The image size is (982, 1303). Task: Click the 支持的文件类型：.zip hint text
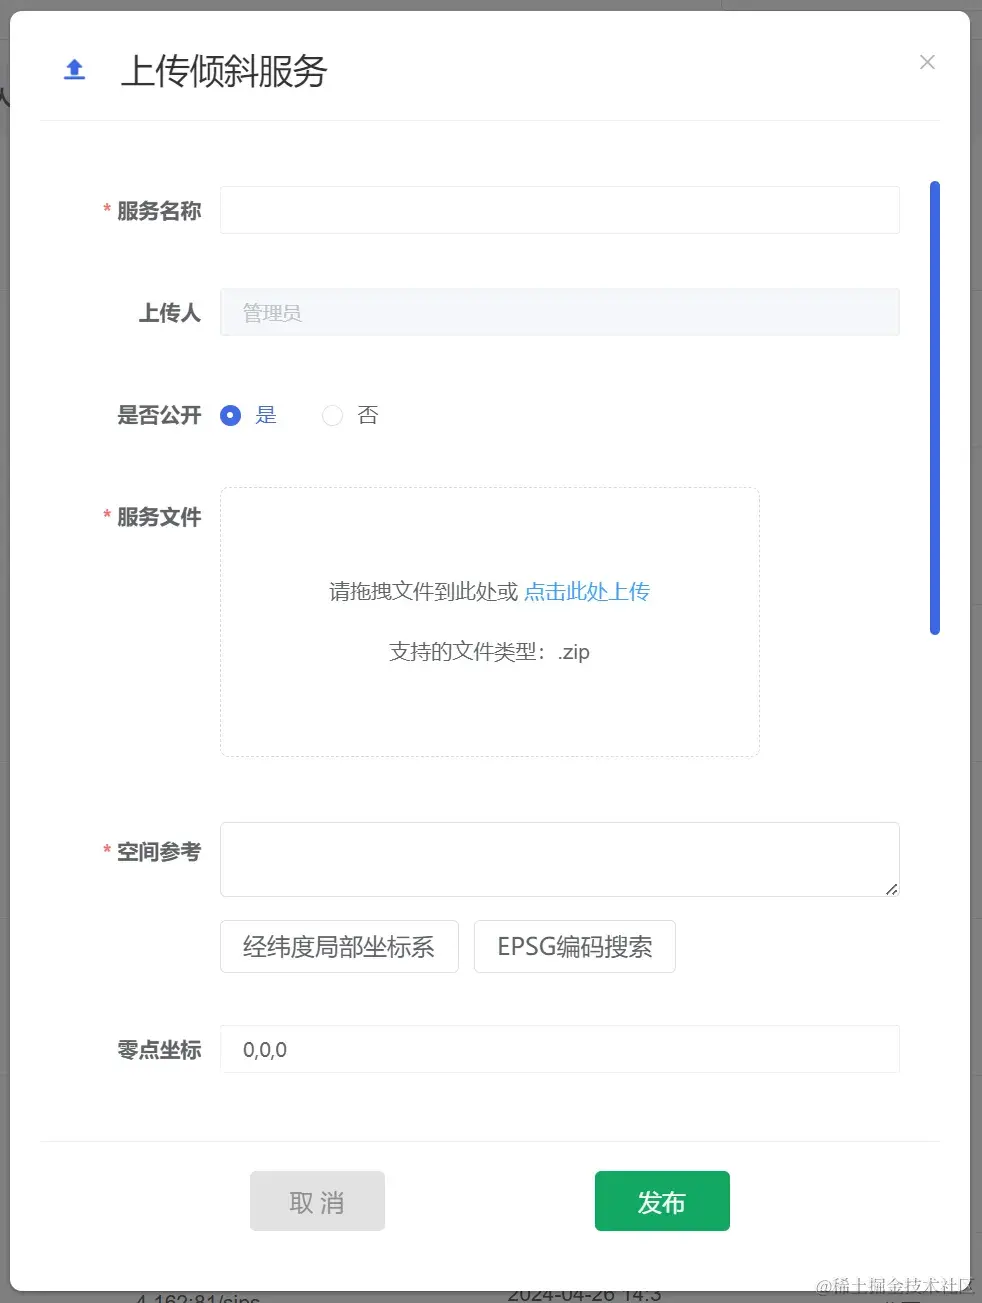click(x=489, y=652)
